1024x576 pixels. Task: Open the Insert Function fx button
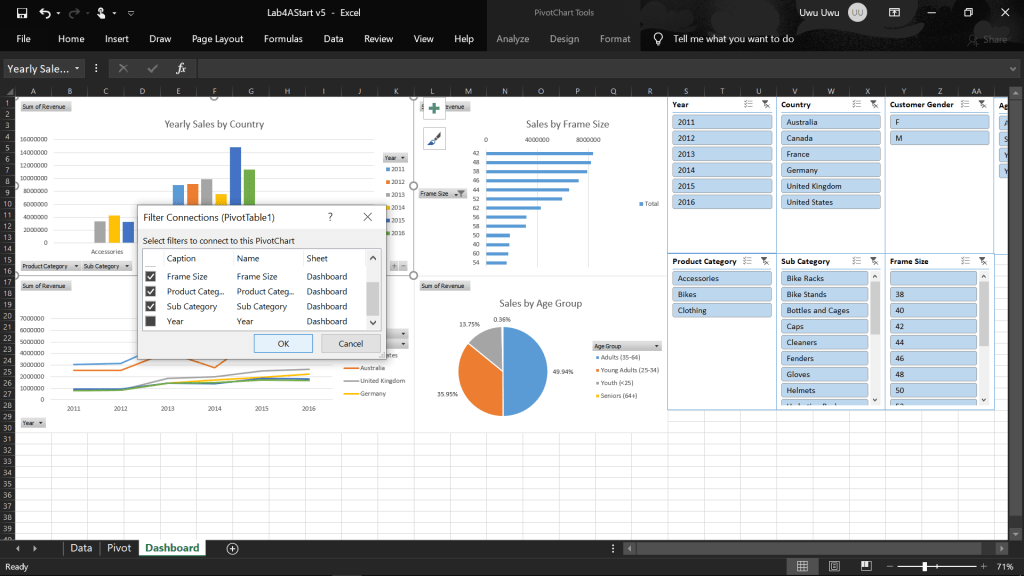point(181,69)
